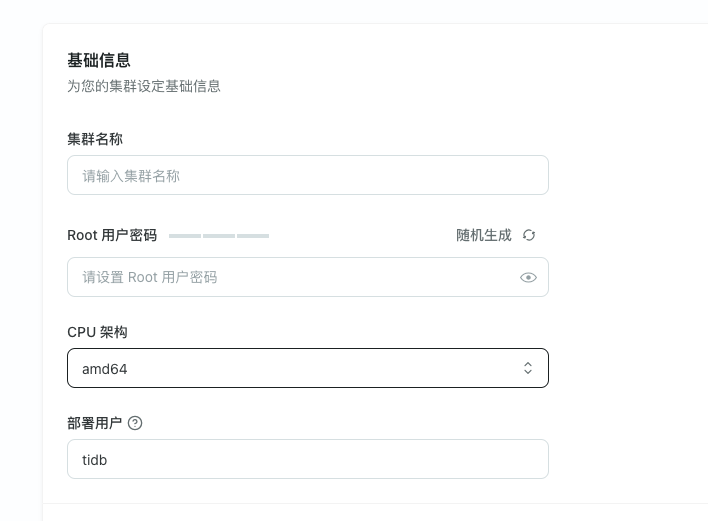Click the first password strength bar segment
708x521 pixels.
[x=185, y=236]
